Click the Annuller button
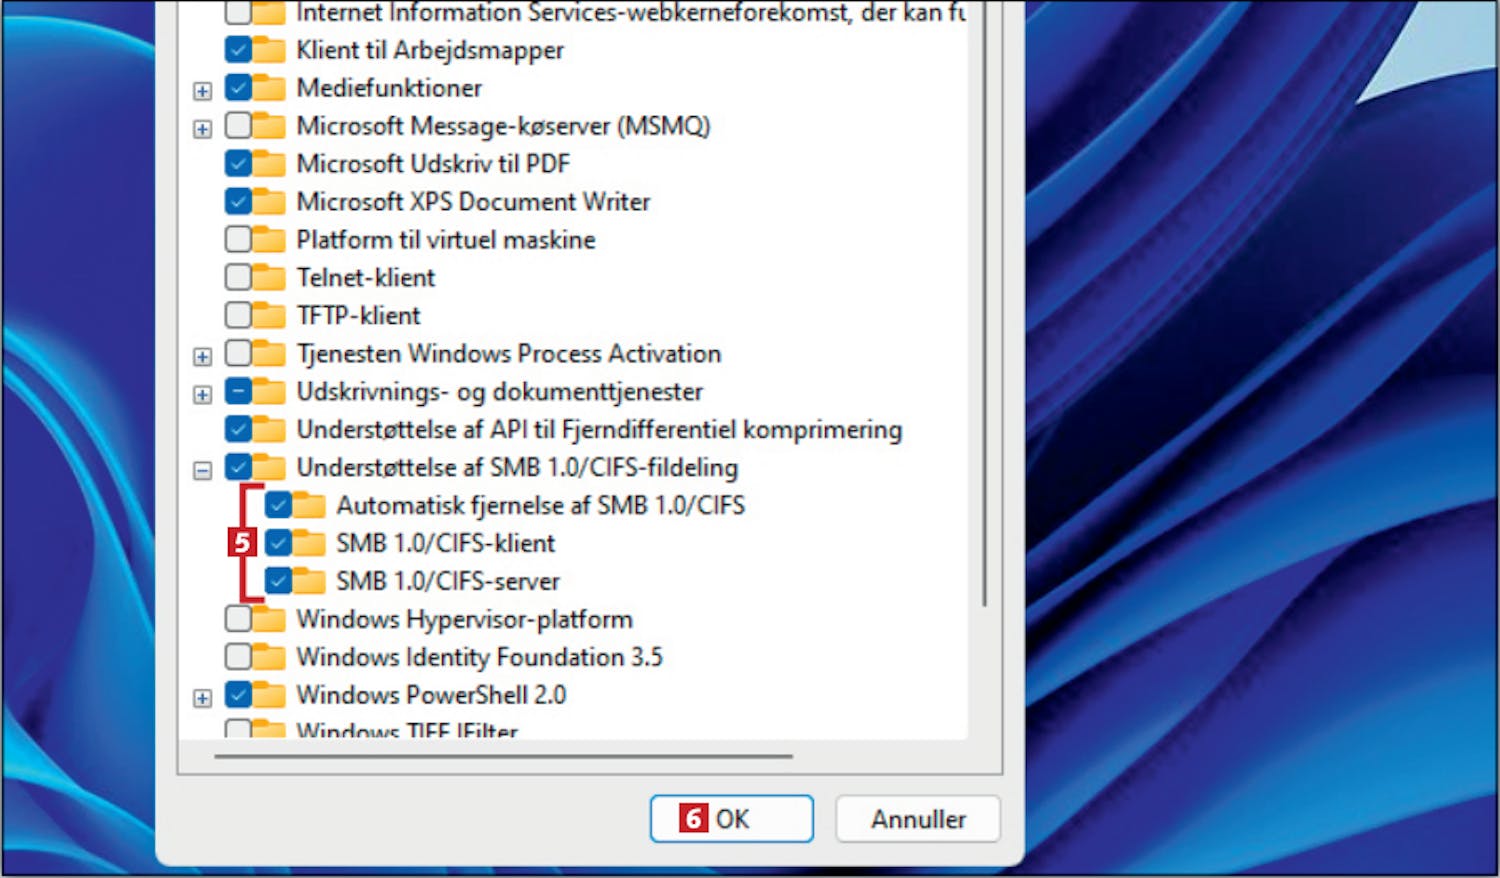This screenshot has height=878, width=1500. click(918, 819)
